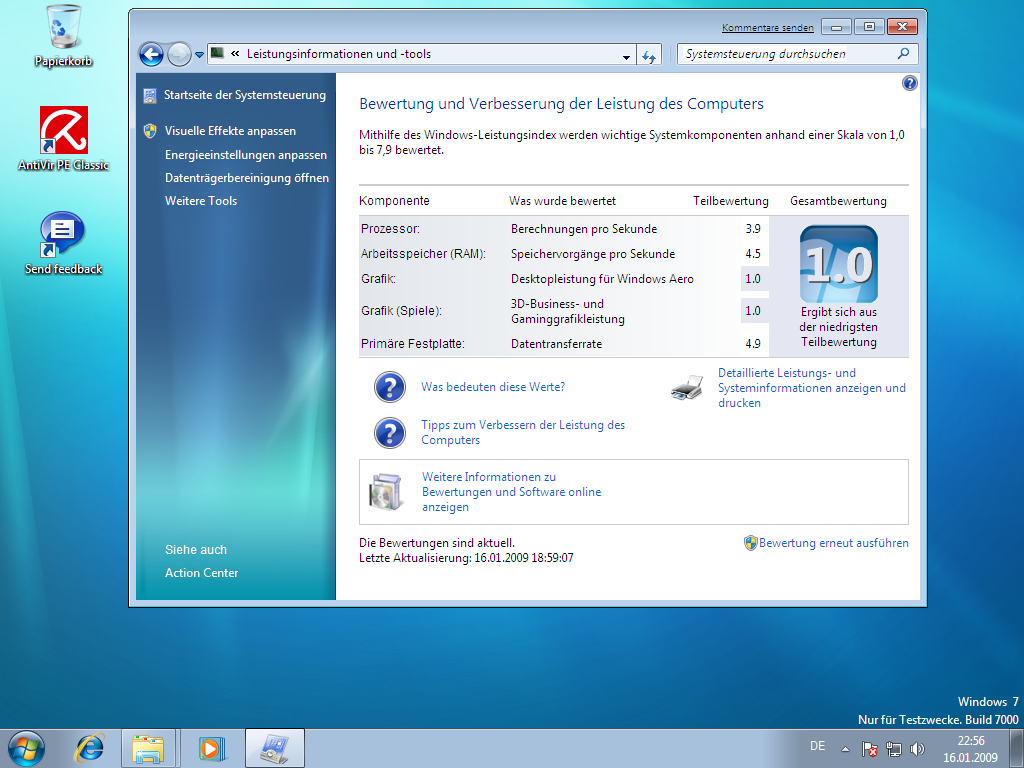Show hidden system tray icons
Screen dimensions: 1024x768
click(845, 748)
